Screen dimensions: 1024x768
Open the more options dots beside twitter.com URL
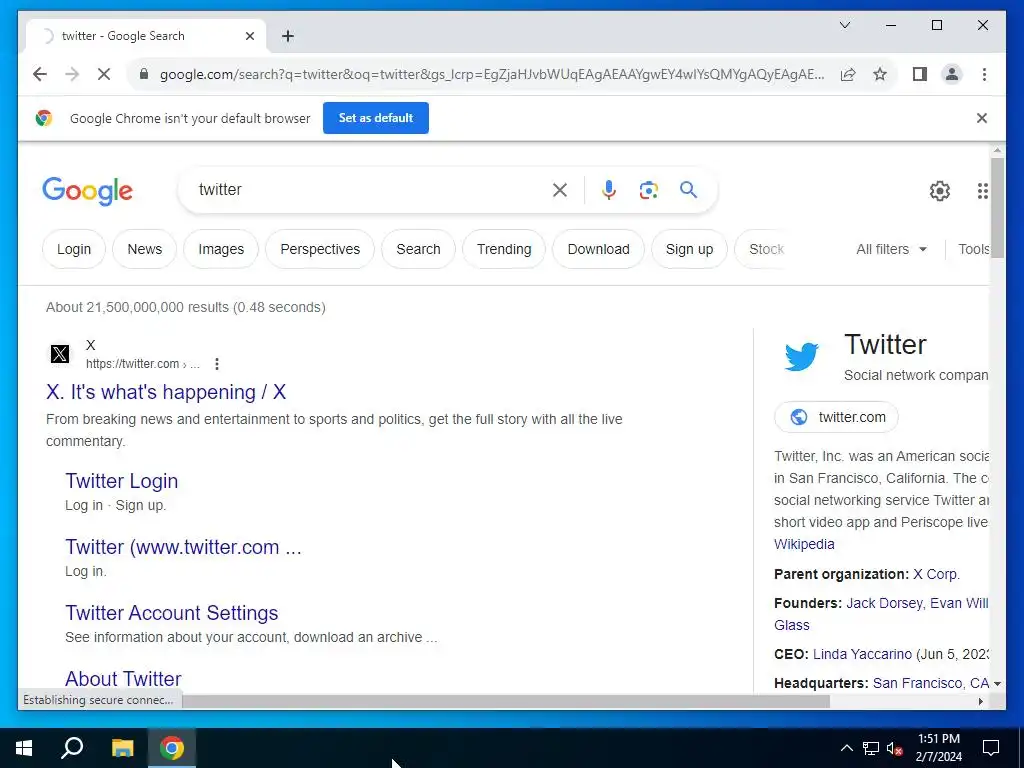tap(217, 364)
